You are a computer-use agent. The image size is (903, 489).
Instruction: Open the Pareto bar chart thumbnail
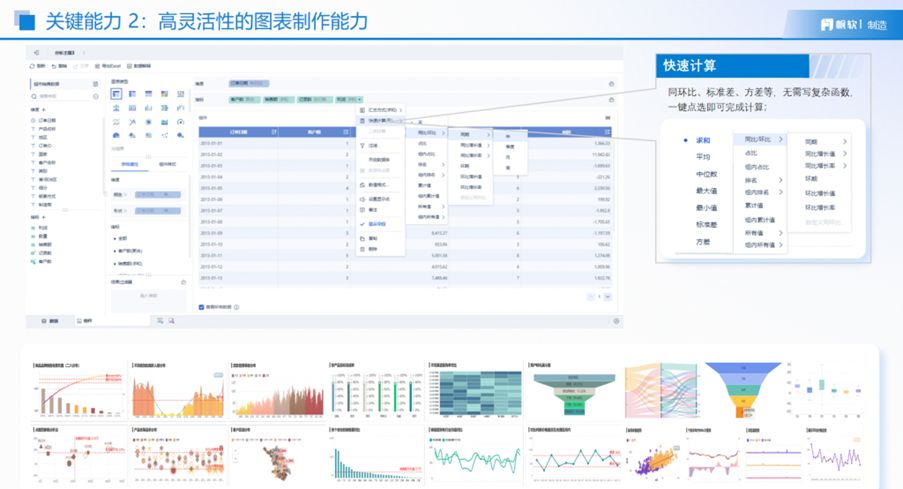(78, 390)
